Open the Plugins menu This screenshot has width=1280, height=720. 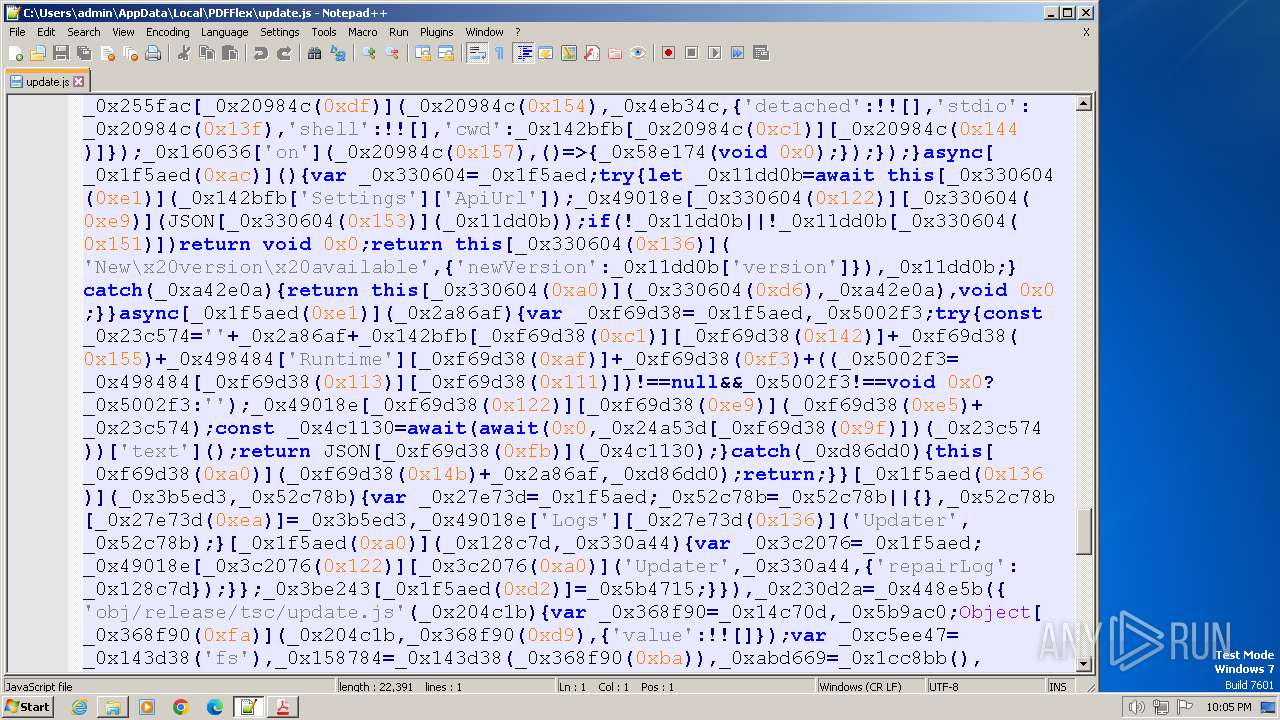click(437, 32)
